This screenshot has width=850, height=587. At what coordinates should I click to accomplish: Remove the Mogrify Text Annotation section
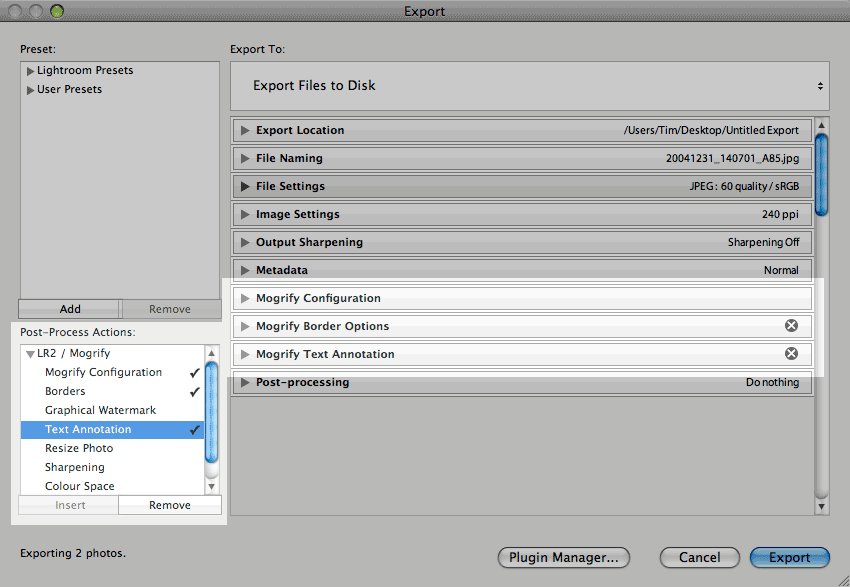[791, 354]
